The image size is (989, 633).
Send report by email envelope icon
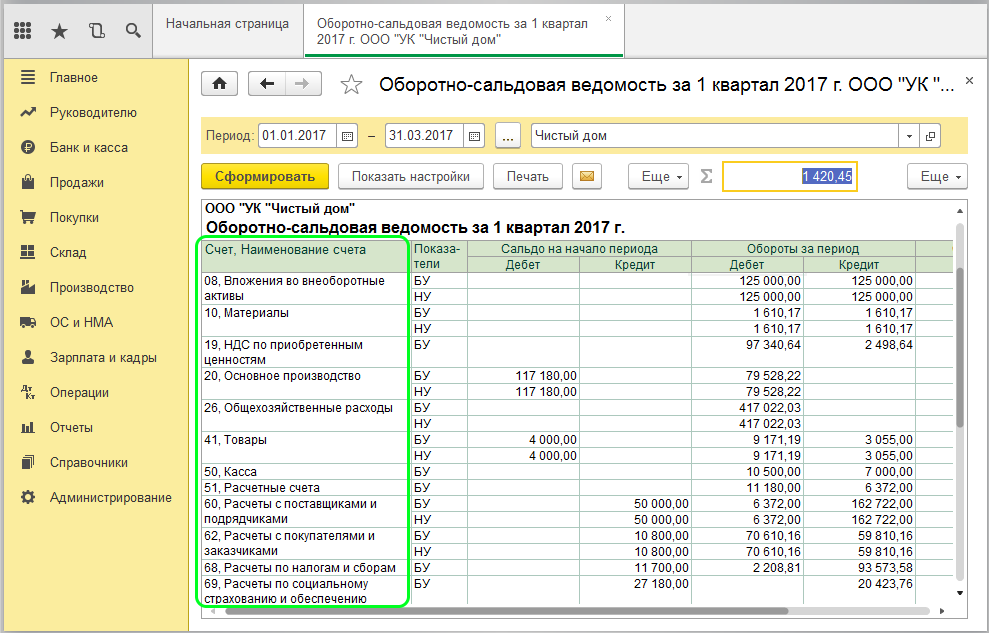point(586,177)
